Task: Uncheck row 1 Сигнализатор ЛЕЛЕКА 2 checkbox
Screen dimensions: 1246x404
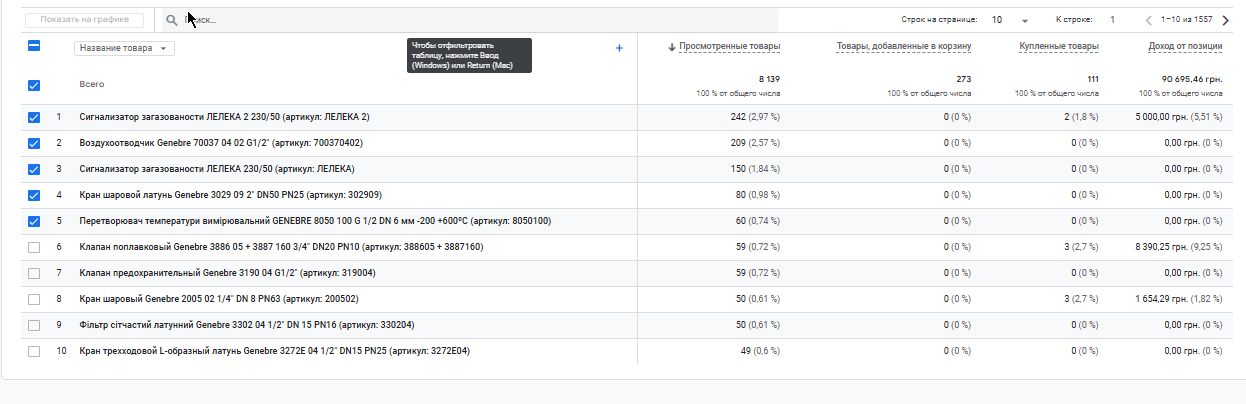Action: pos(34,118)
